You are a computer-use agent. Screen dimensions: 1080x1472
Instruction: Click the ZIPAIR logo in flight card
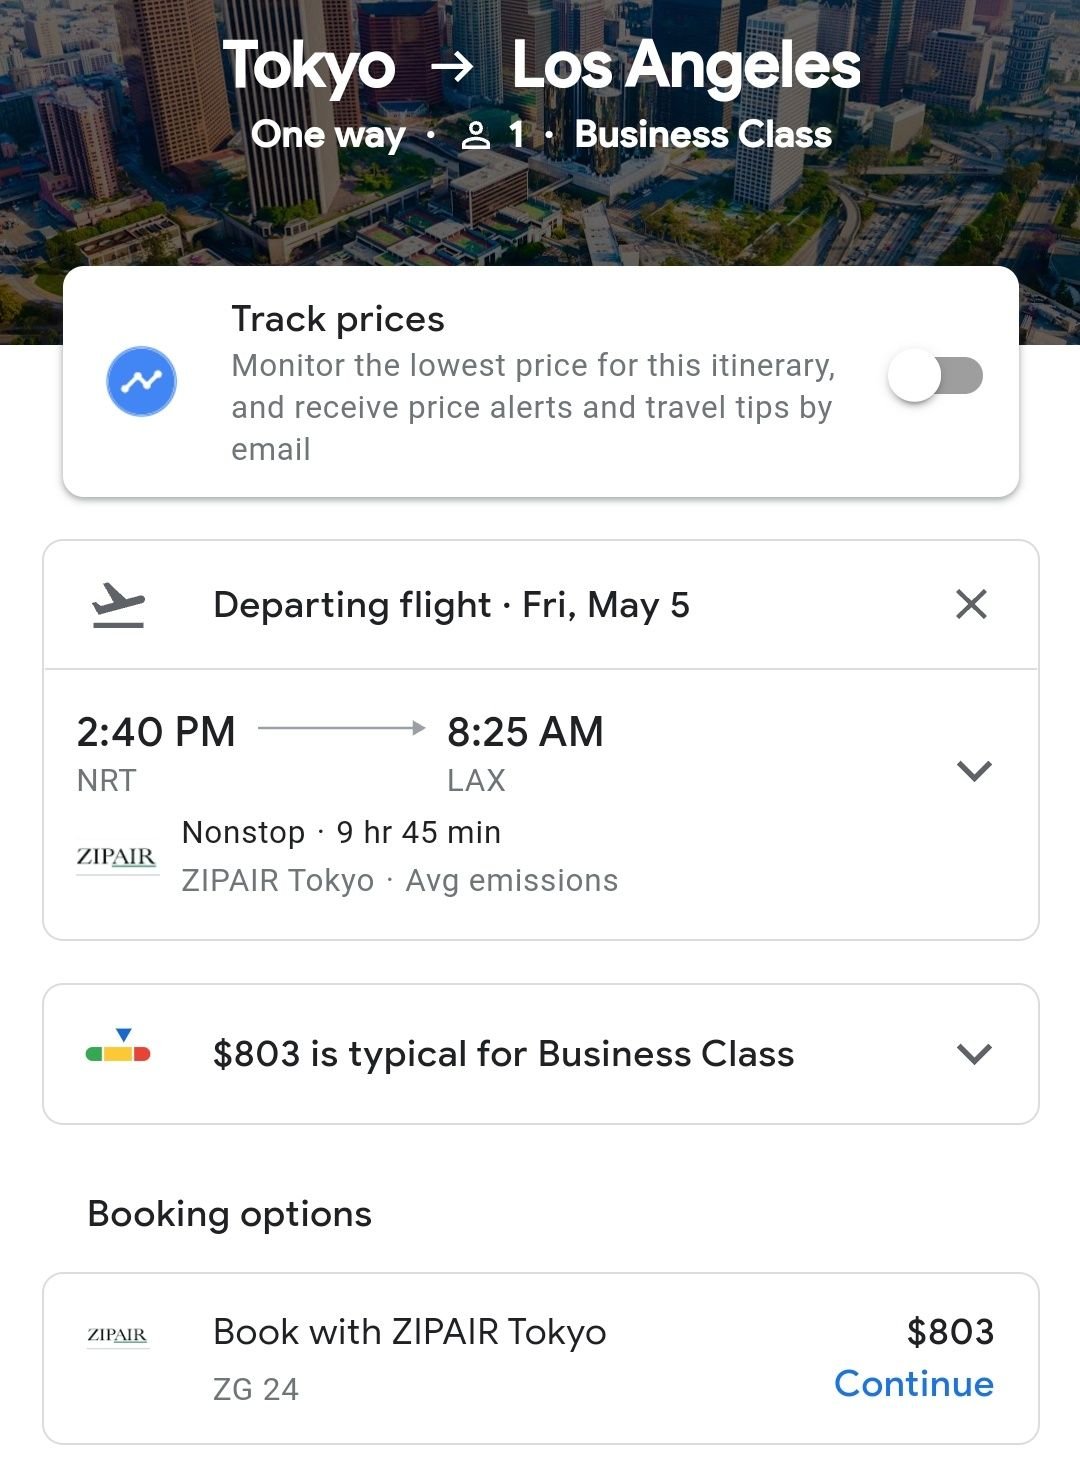coord(117,857)
